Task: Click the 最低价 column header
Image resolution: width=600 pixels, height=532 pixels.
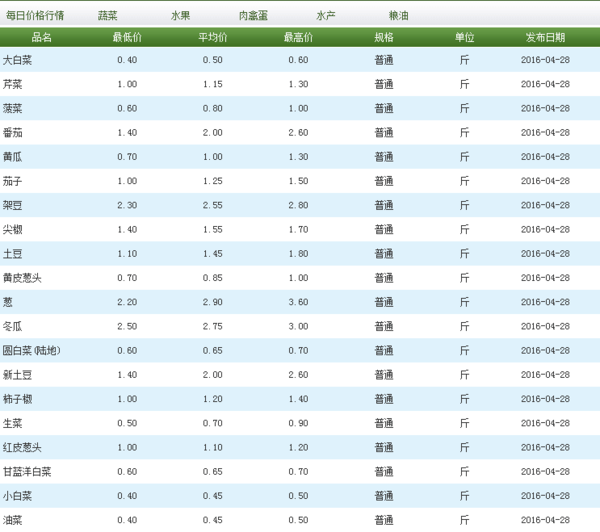Action: [127, 37]
